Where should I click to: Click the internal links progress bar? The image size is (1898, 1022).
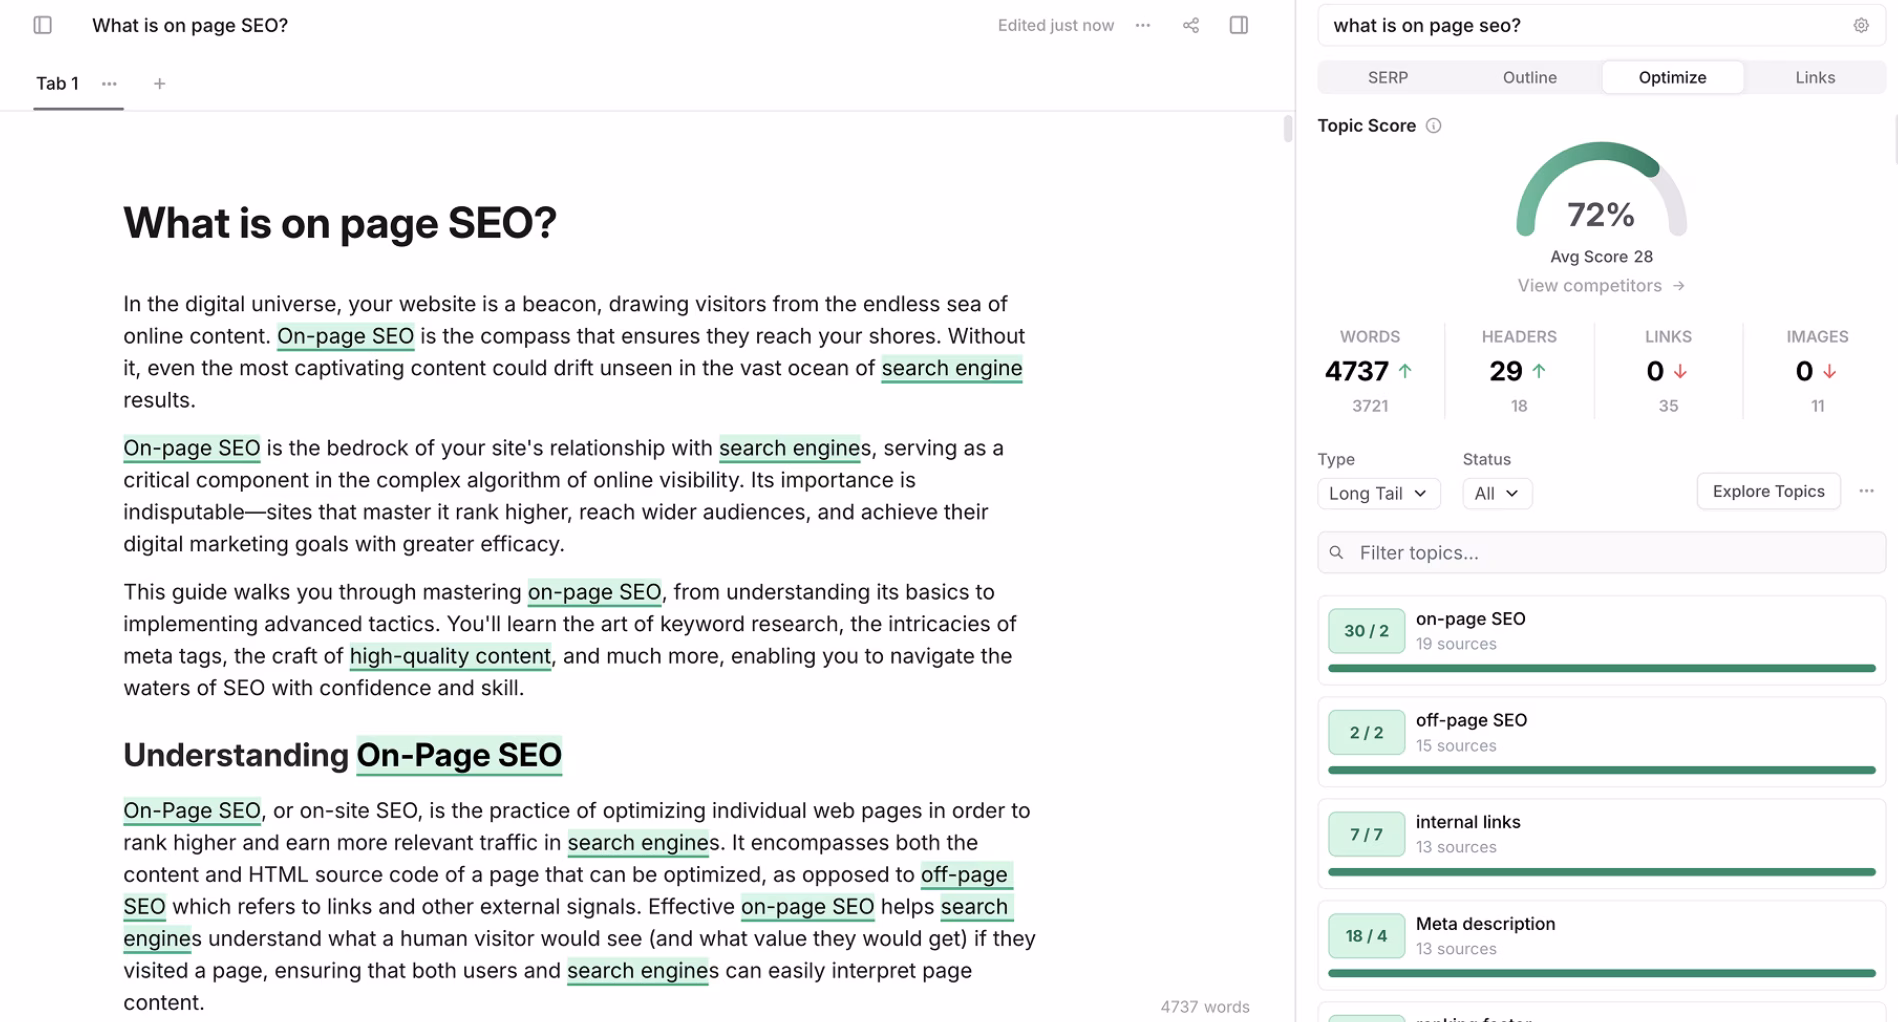tap(1601, 872)
